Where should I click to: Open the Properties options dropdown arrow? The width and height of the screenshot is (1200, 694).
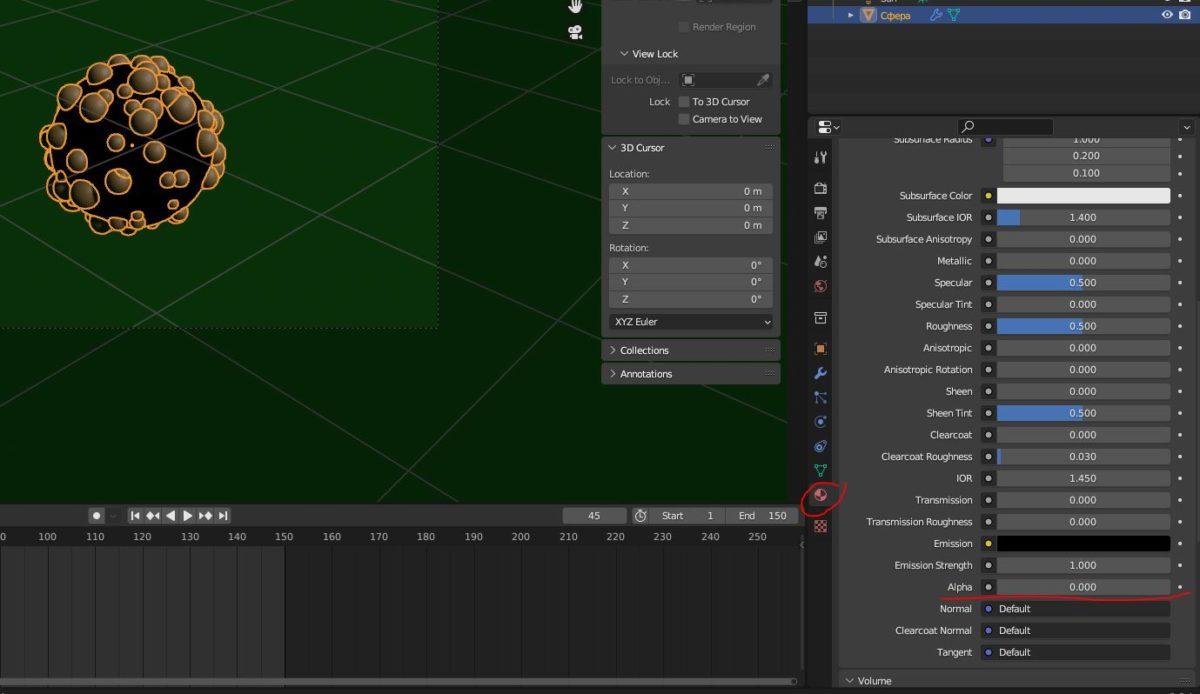coord(1186,127)
